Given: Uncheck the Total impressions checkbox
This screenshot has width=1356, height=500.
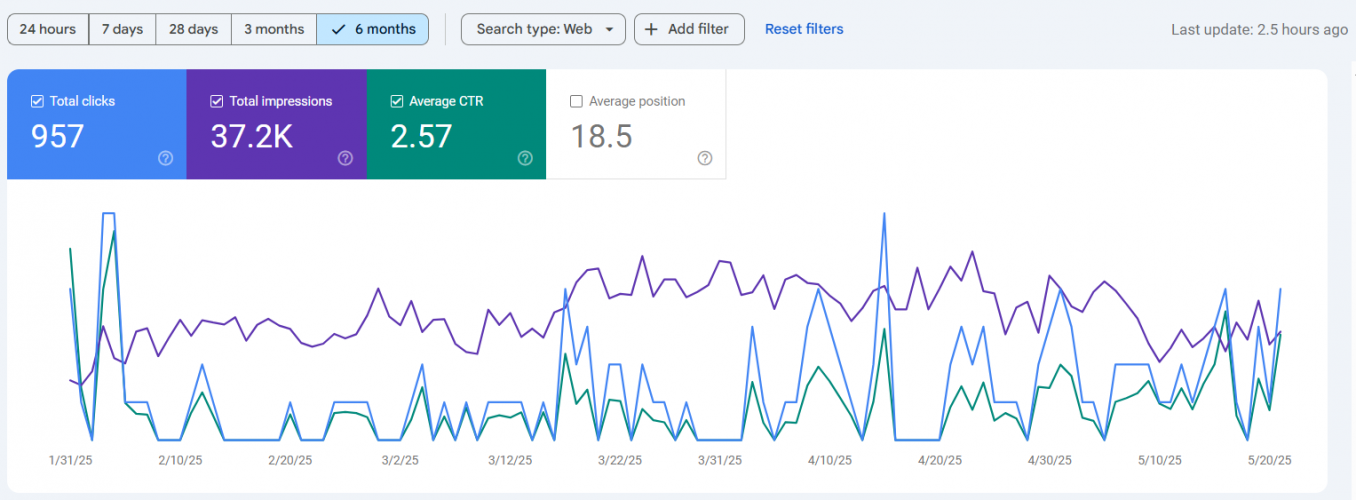Looking at the screenshot, I should click(216, 101).
